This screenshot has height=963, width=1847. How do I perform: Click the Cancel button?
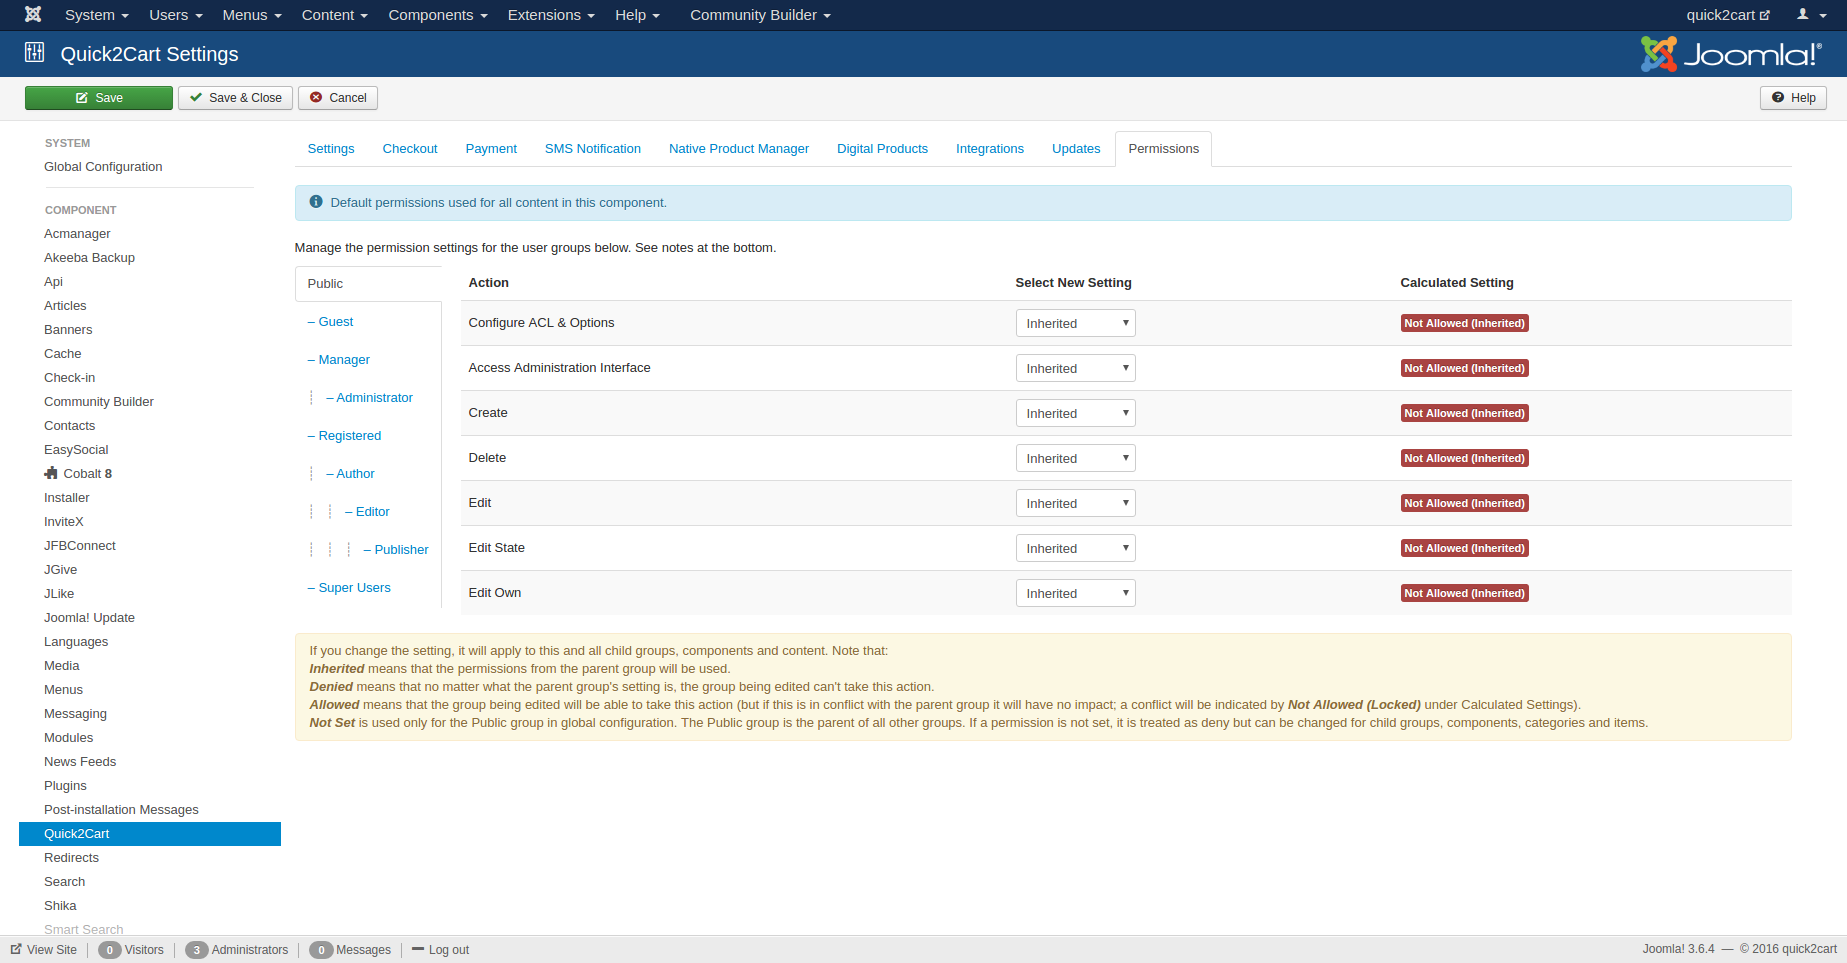(x=337, y=98)
